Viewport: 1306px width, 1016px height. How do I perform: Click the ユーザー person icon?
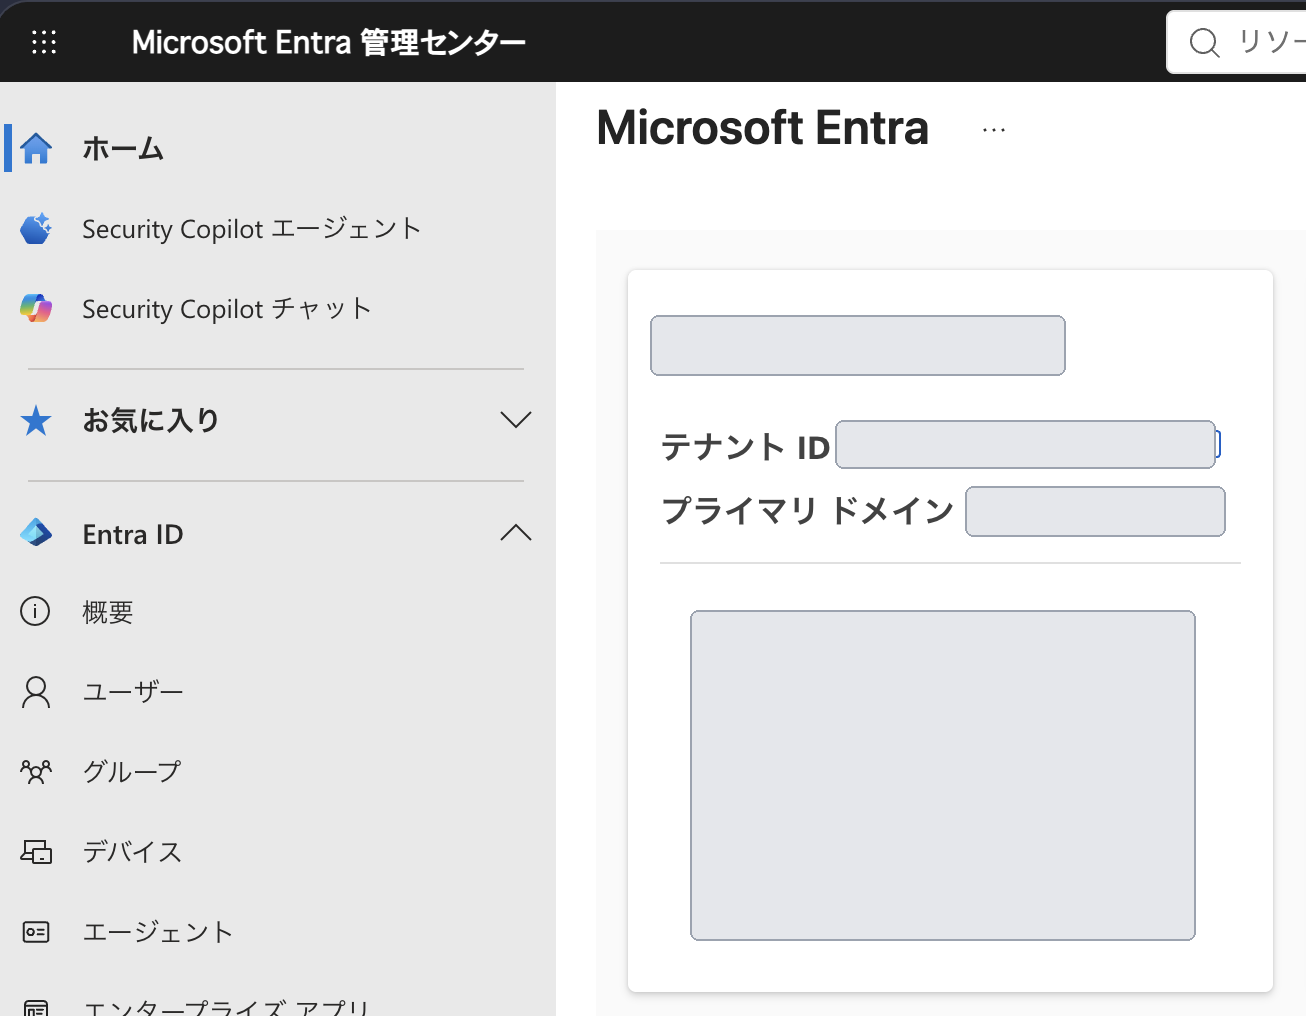pos(36,692)
